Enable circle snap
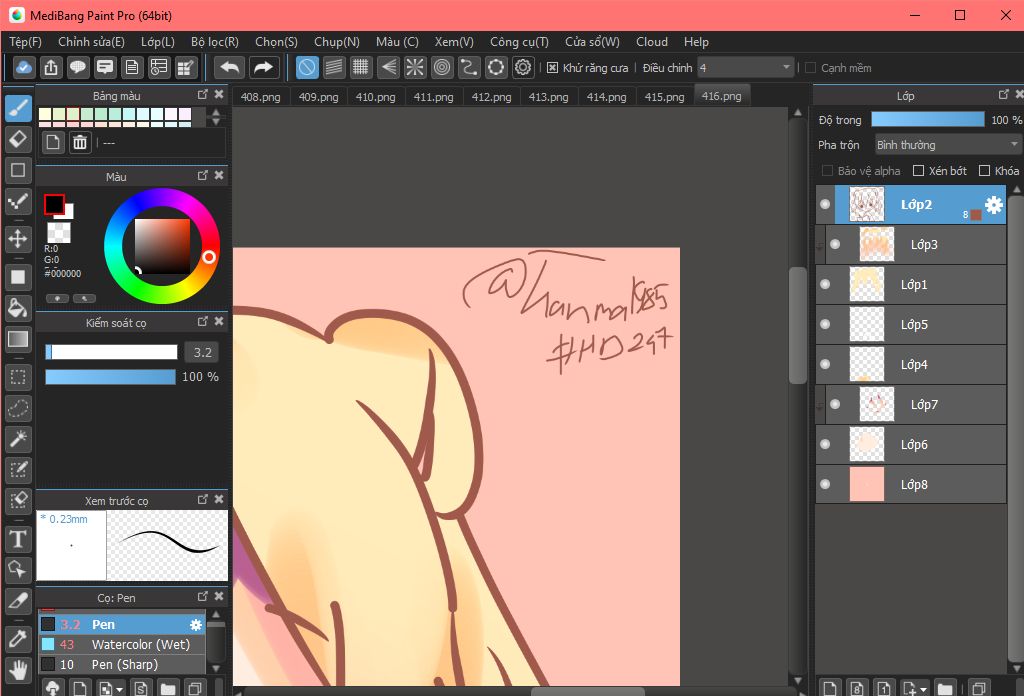Screen dimensions: 1024x696 coord(442,67)
